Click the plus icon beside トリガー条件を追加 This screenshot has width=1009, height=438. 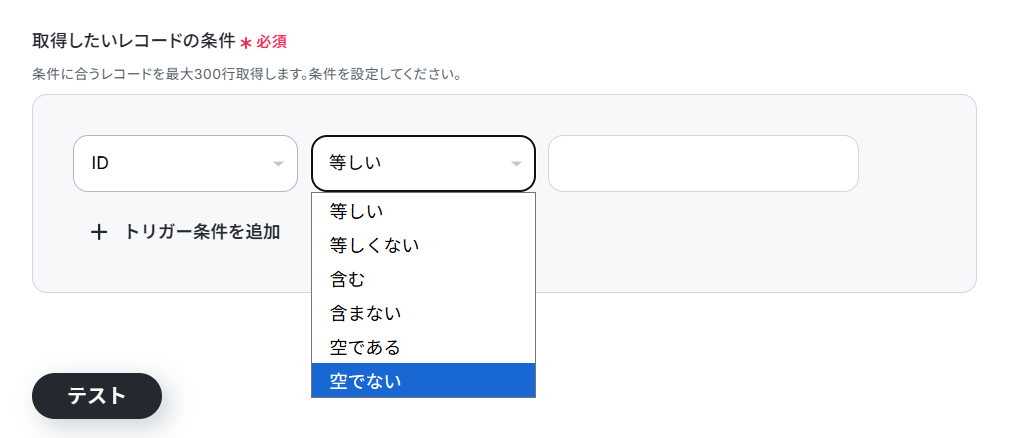[x=98, y=232]
